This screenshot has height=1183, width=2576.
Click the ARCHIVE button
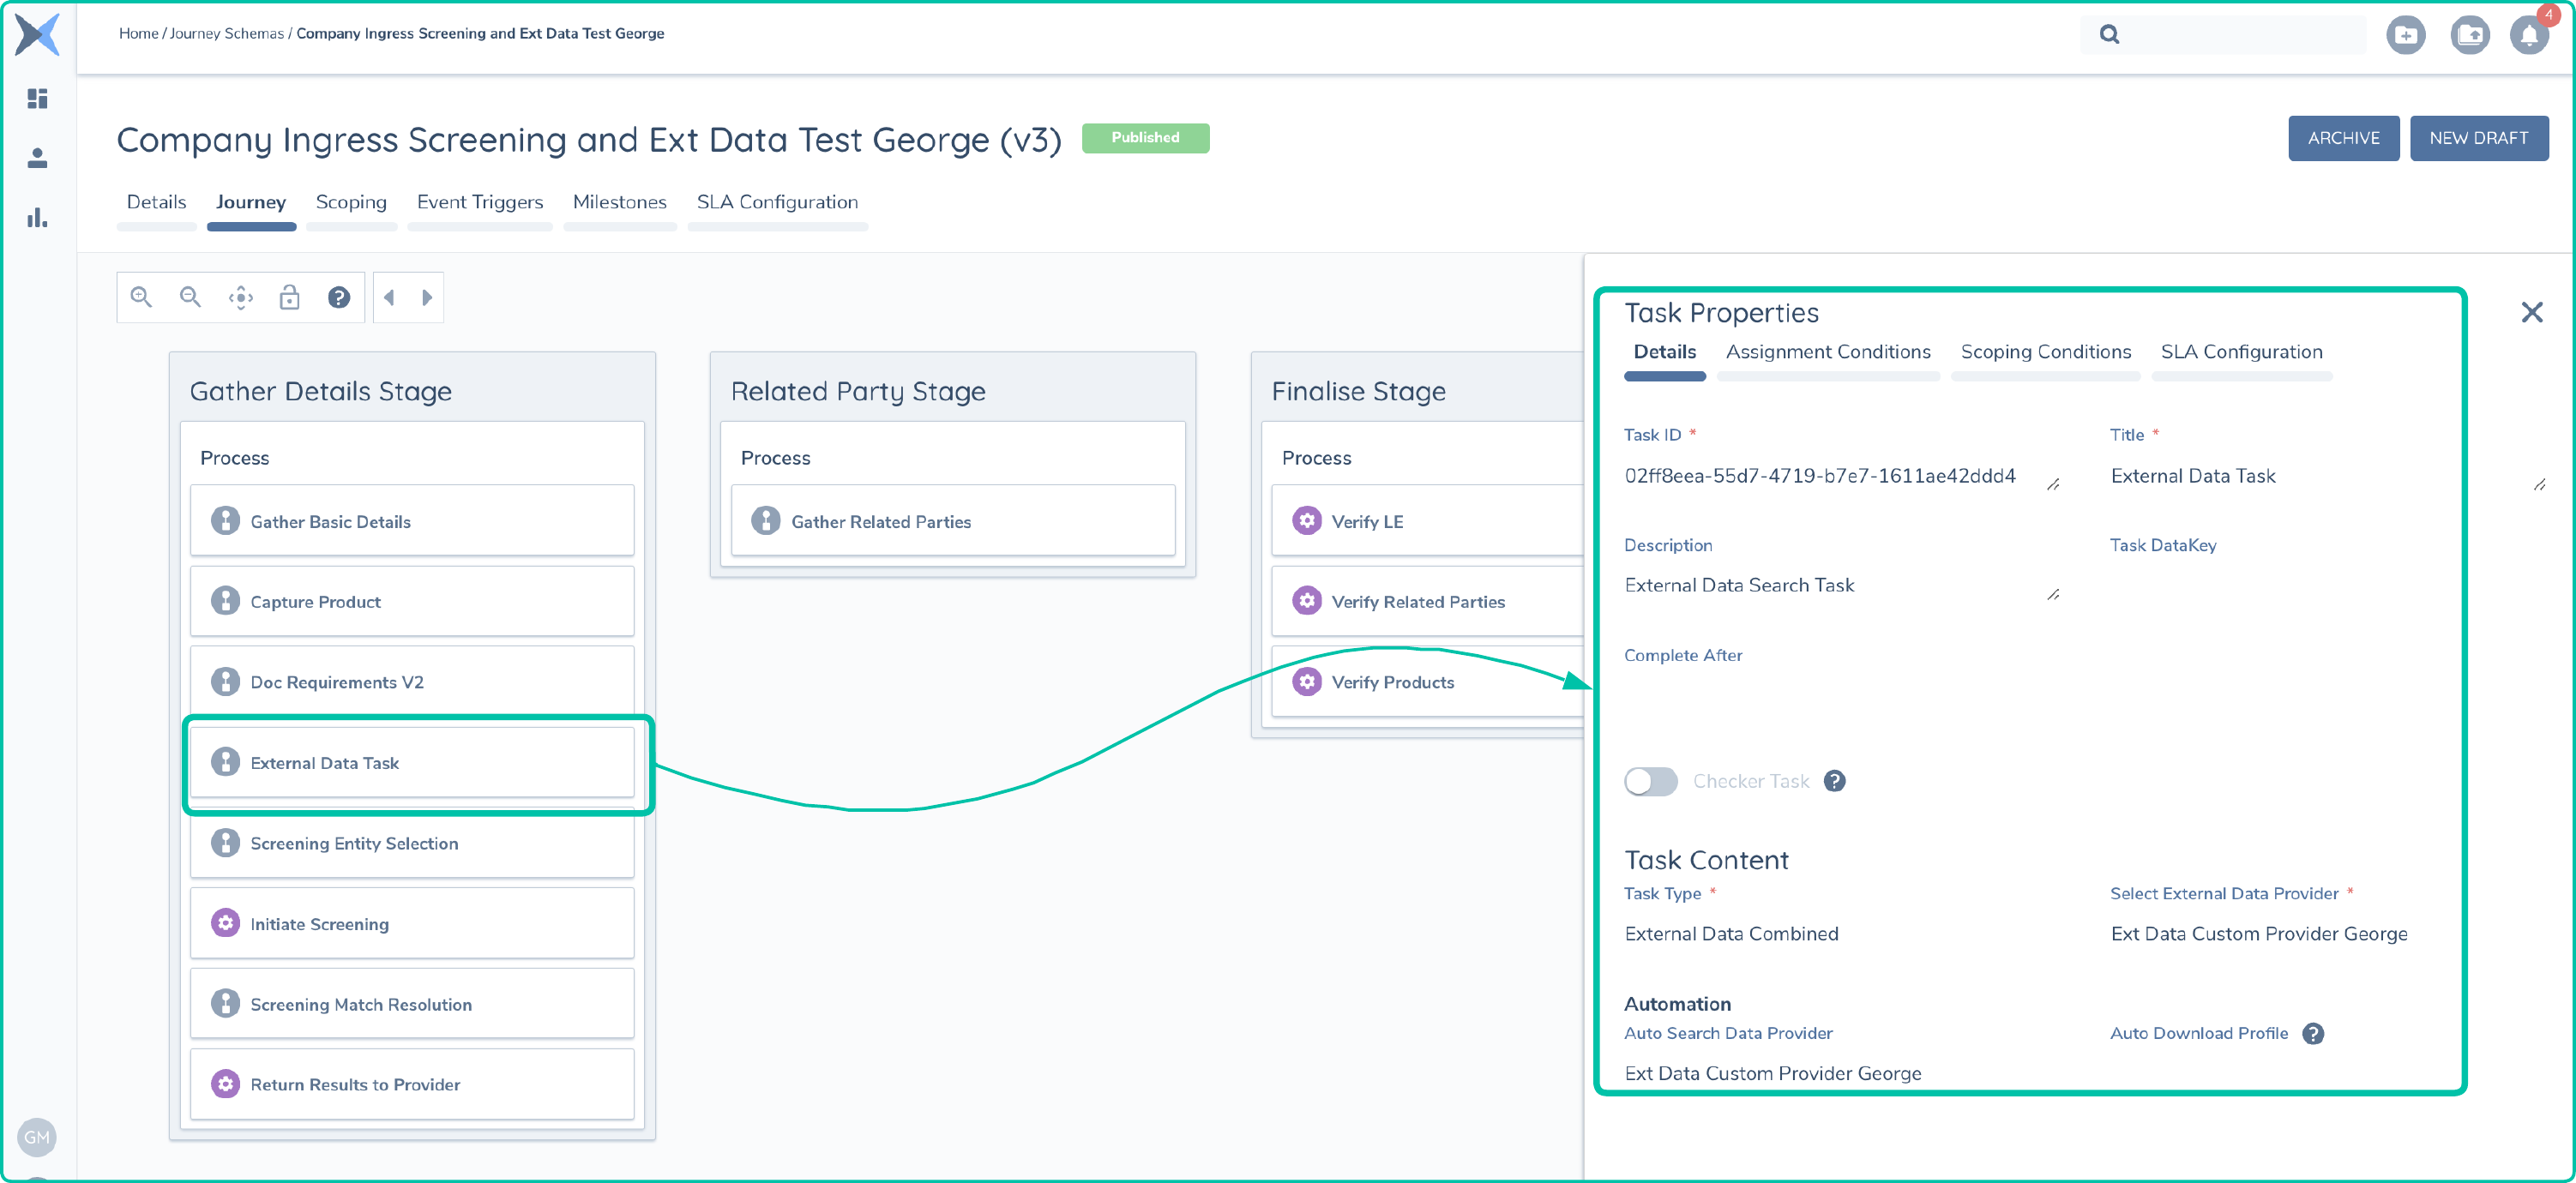[x=2343, y=138]
